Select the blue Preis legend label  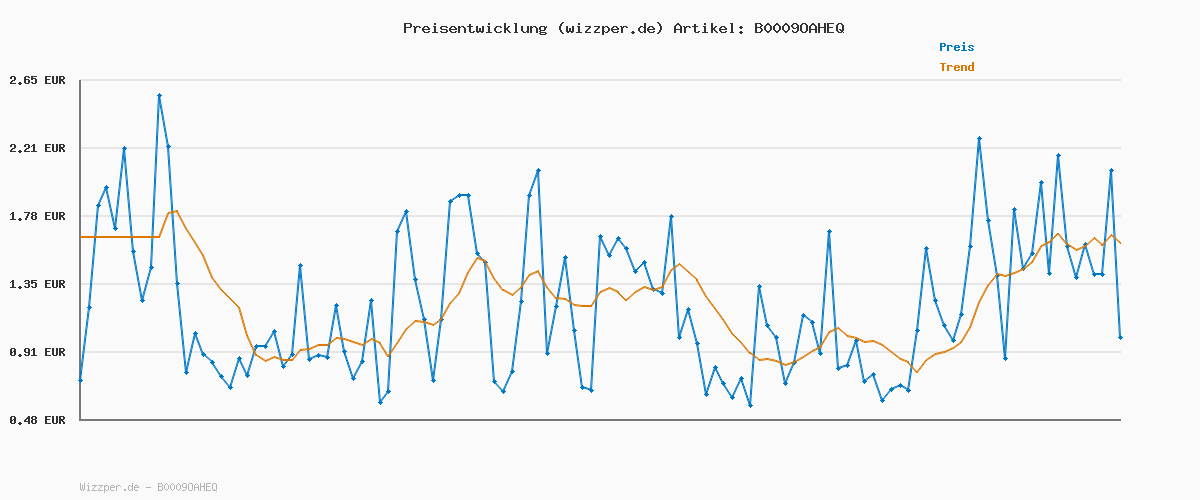(x=956, y=47)
